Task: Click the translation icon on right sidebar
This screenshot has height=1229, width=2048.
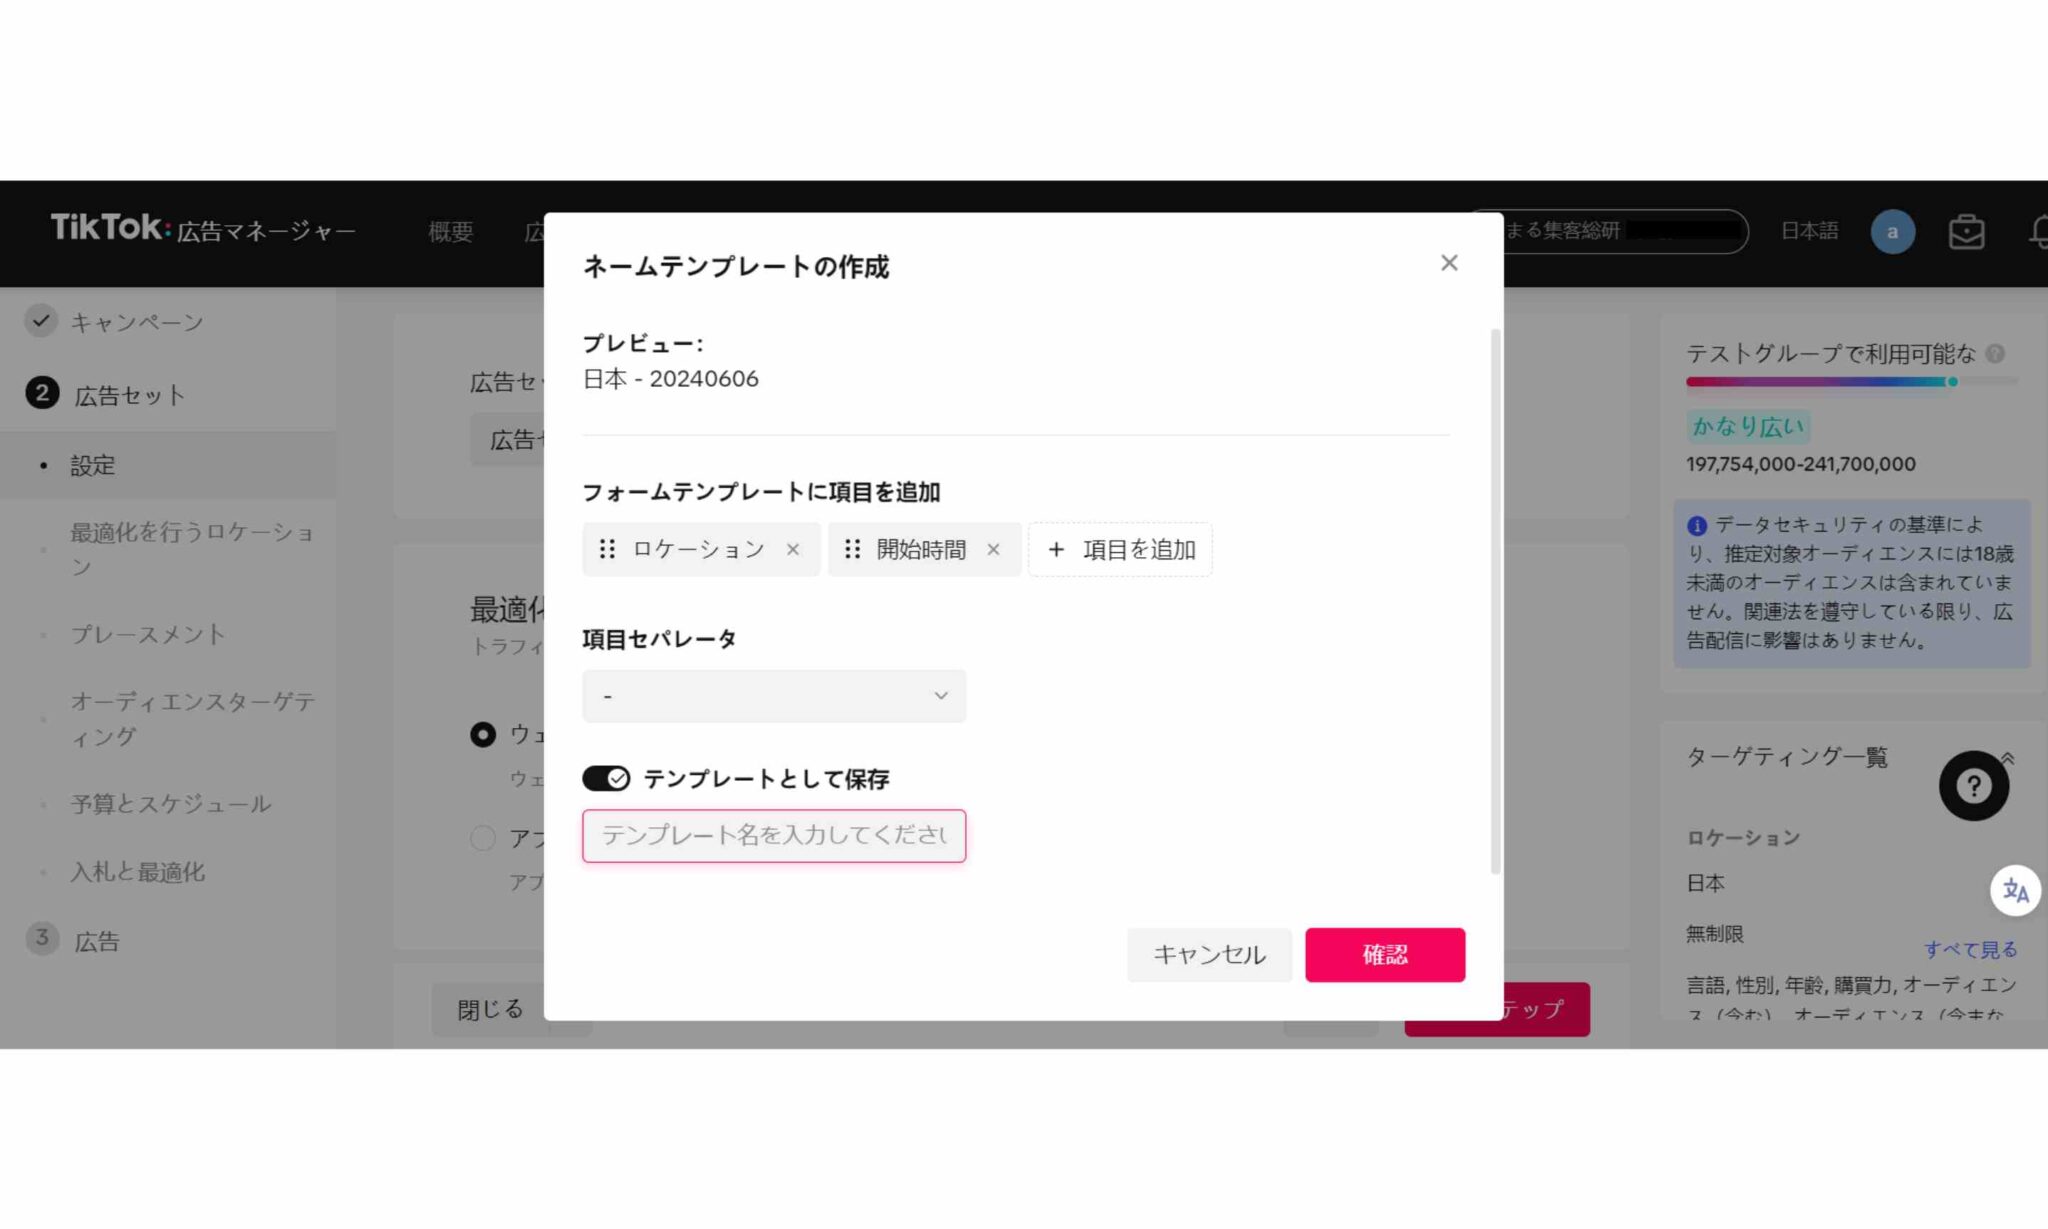Action: click(x=2016, y=890)
